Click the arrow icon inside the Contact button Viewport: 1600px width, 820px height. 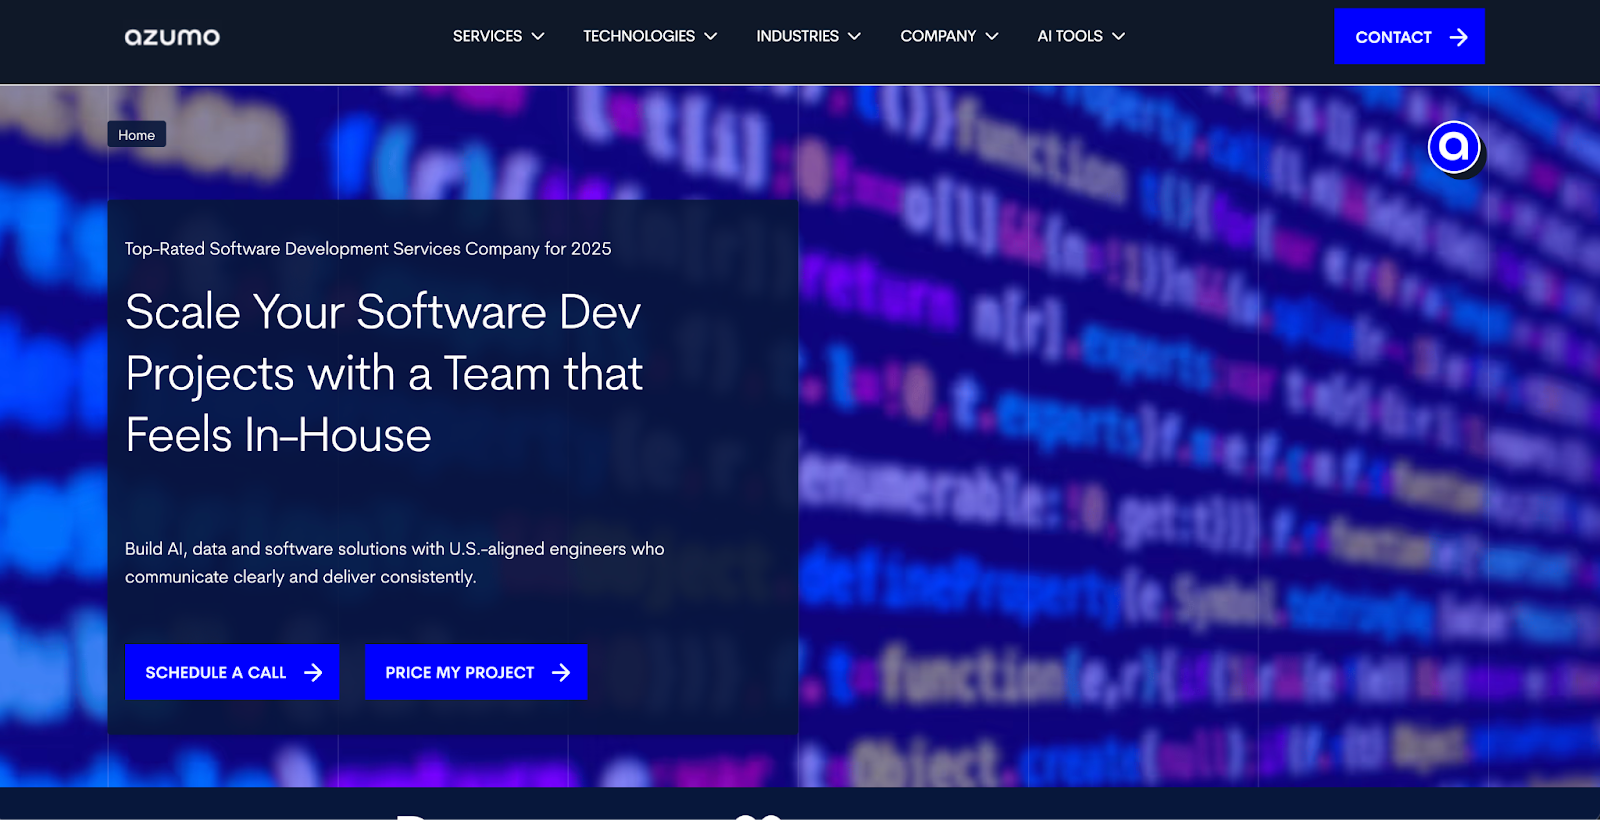pos(1459,37)
